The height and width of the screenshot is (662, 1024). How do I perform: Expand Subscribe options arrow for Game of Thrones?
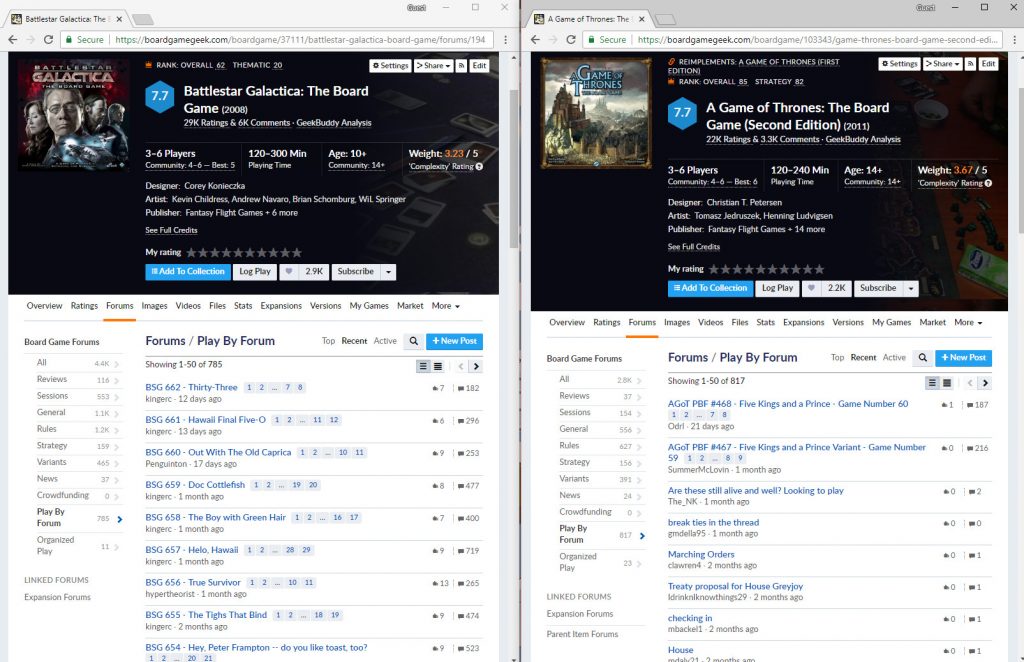tap(911, 288)
